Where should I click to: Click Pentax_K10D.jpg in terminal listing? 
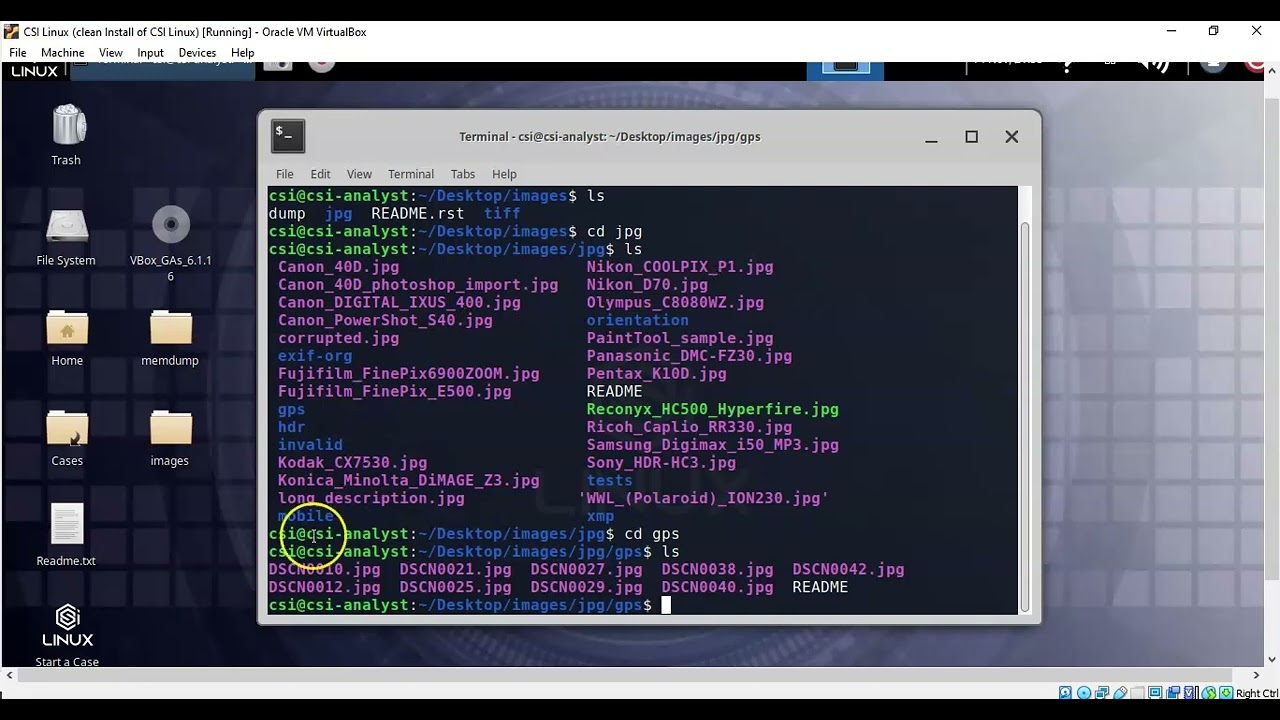pyautogui.click(x=656, y=374)
